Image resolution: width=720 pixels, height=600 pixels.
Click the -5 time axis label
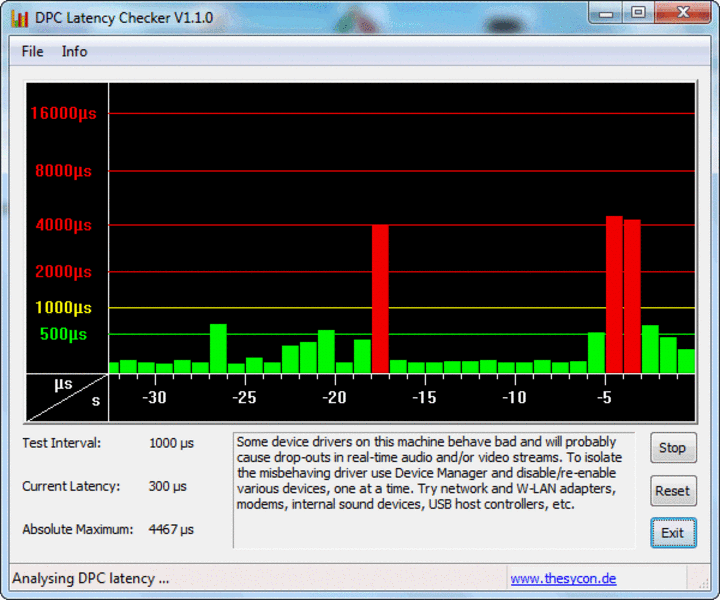[604, 398]
